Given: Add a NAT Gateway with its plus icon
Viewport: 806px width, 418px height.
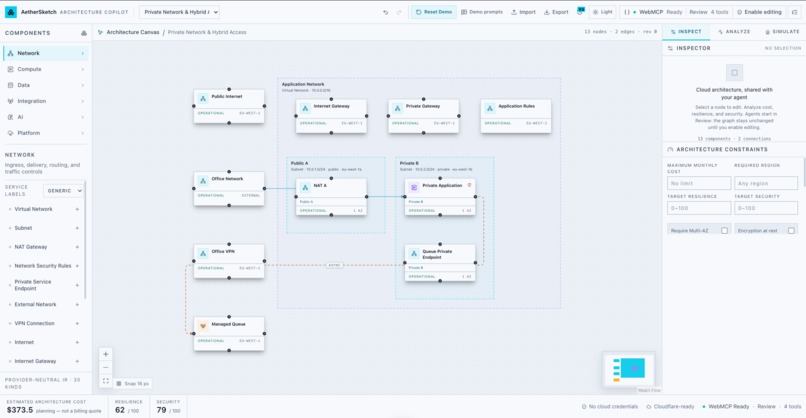Looking at the screenshot, I should pos(77,247).
